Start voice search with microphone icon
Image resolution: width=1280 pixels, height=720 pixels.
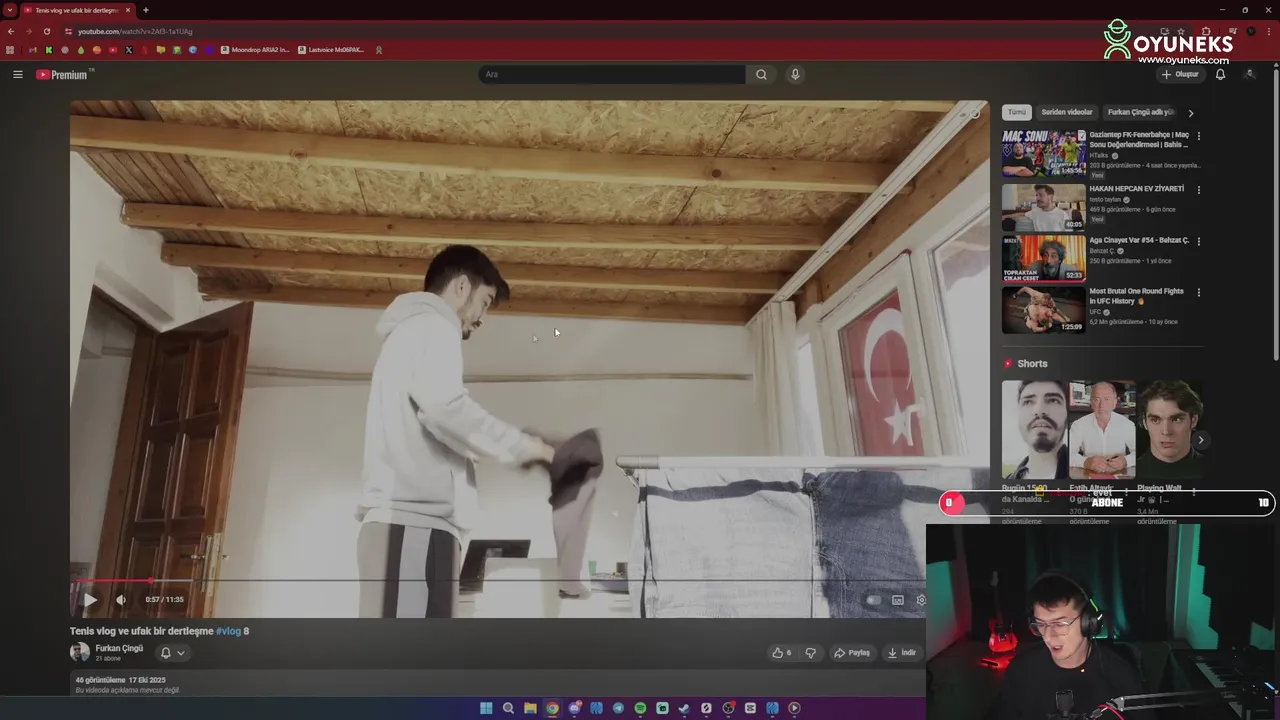tap(795, 74)
